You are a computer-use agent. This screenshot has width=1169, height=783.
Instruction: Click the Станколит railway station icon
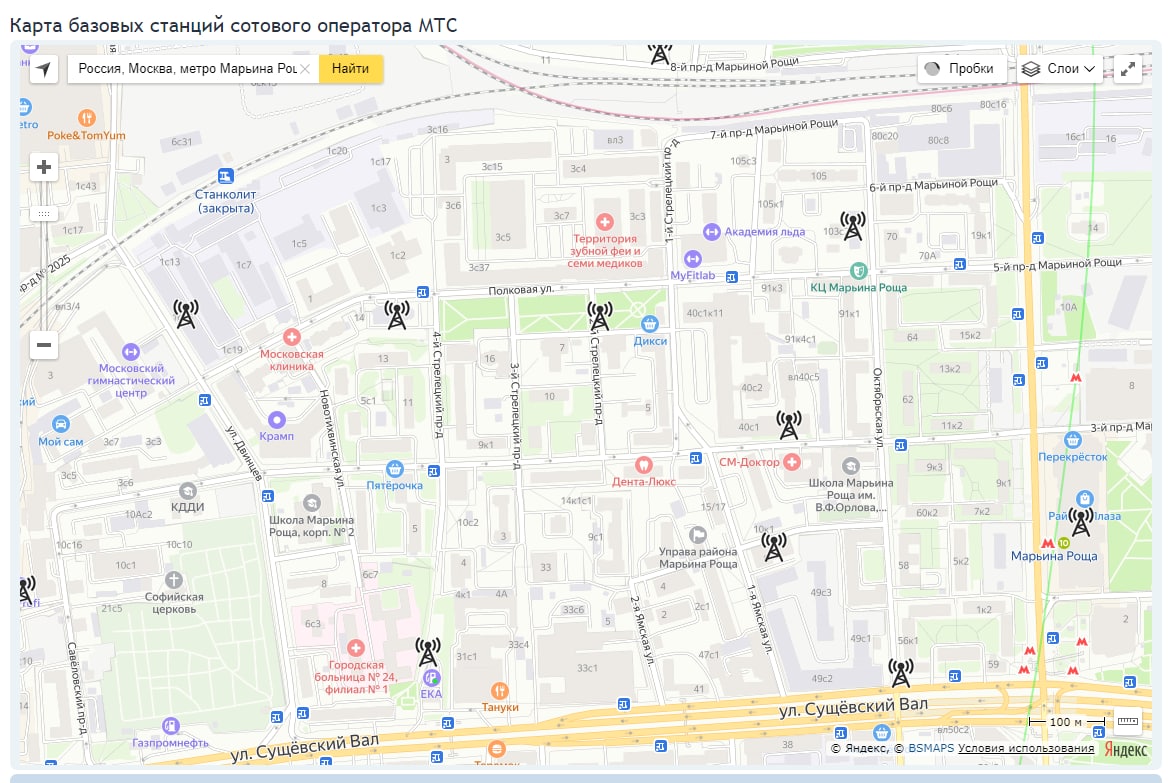click(x=226, y=177)
